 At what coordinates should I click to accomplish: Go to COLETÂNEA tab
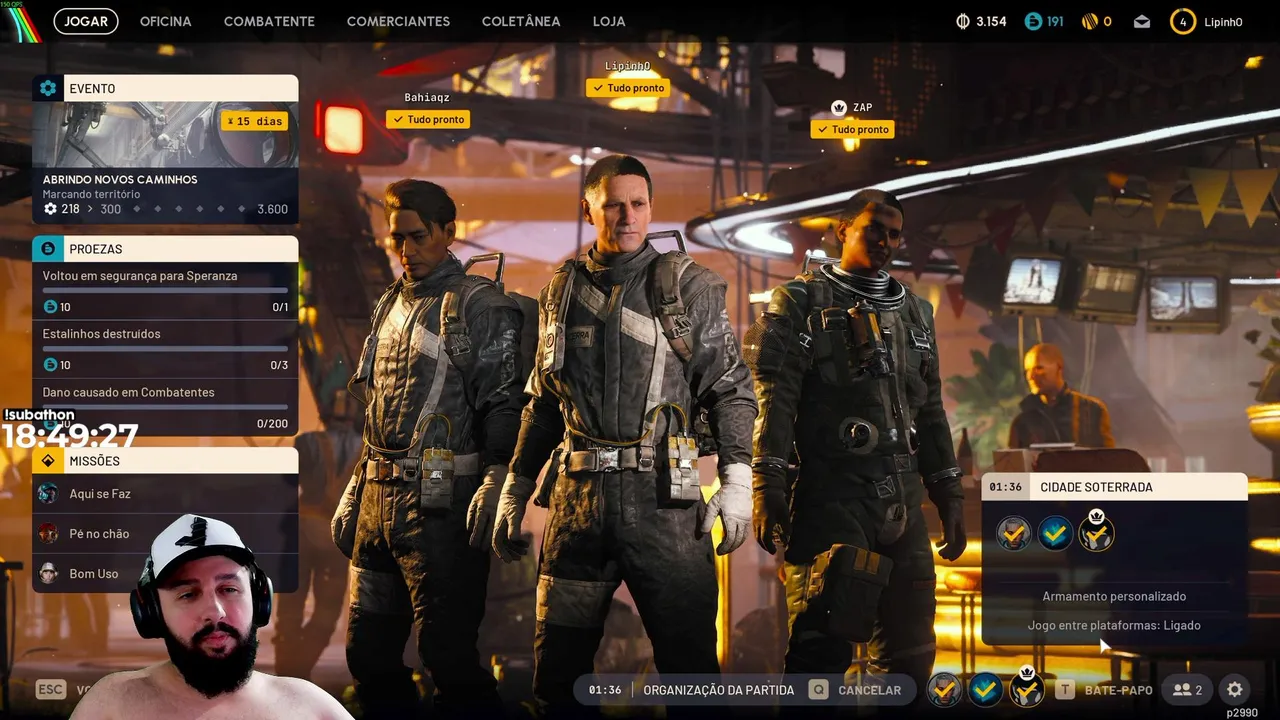click(x=521, y=21)
